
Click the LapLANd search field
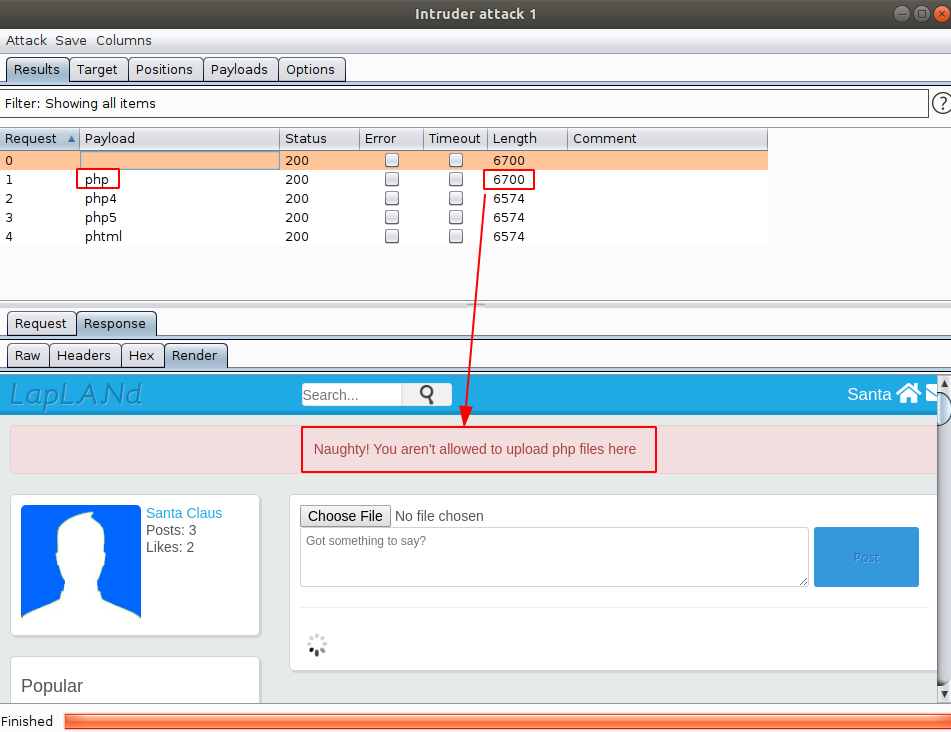coord(352,395)
